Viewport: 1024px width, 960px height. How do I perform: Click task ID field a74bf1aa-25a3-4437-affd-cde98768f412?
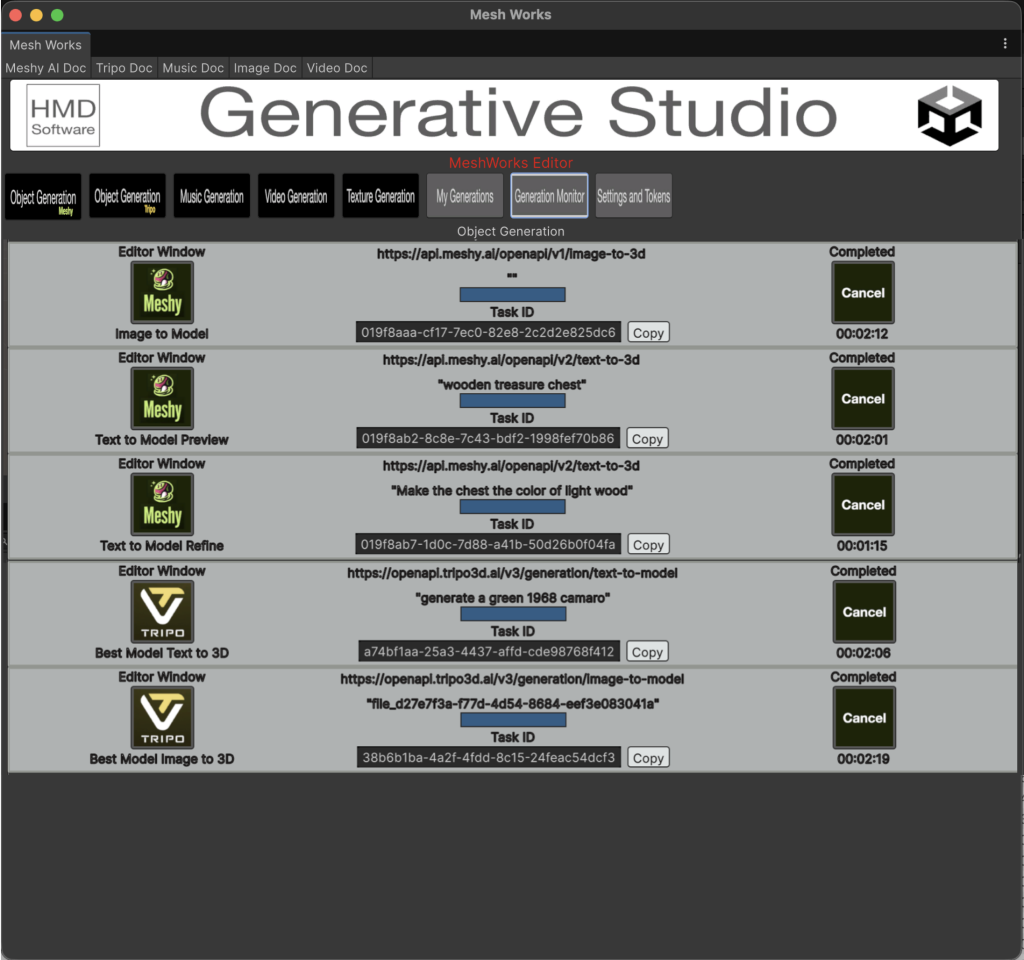488,651
